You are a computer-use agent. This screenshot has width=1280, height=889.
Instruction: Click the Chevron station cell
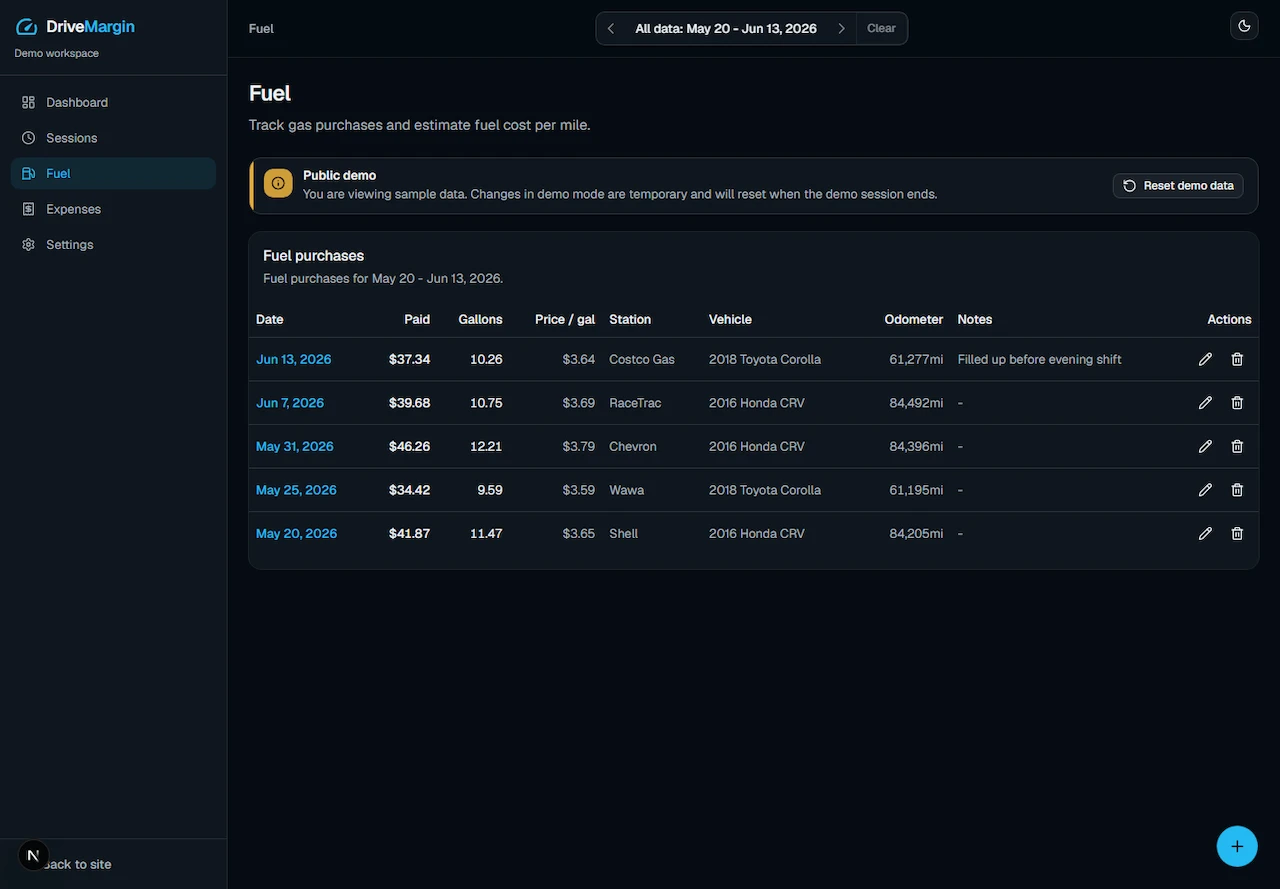pos(633,446)
